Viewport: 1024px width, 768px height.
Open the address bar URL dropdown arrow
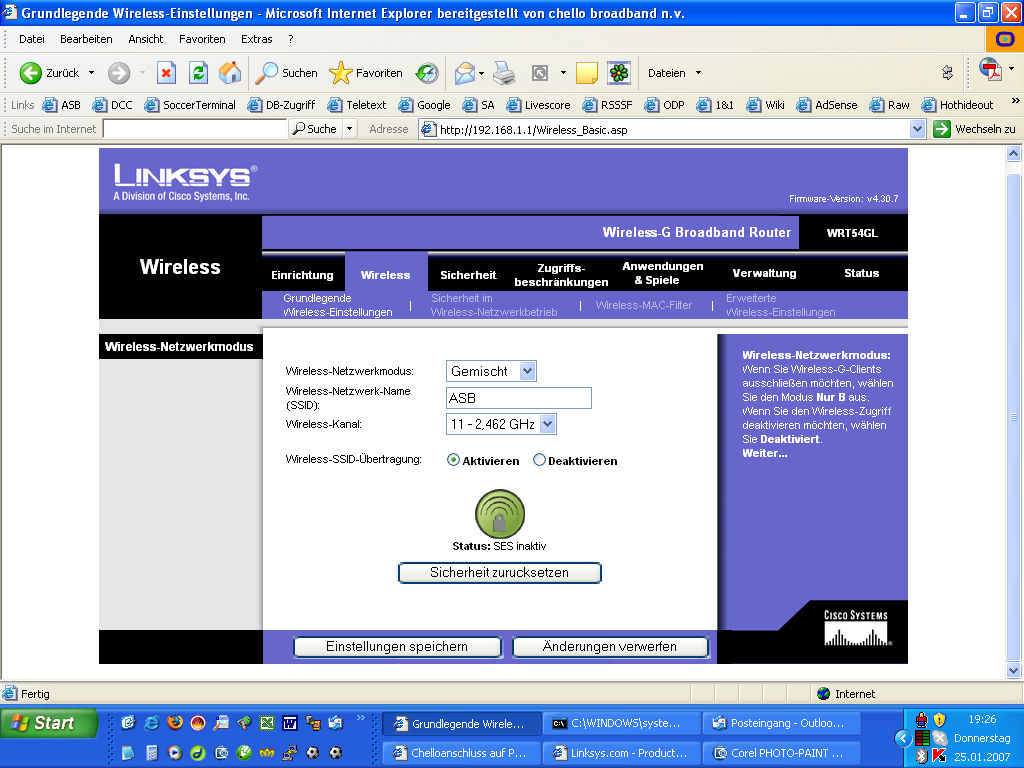tap(917, 129)
